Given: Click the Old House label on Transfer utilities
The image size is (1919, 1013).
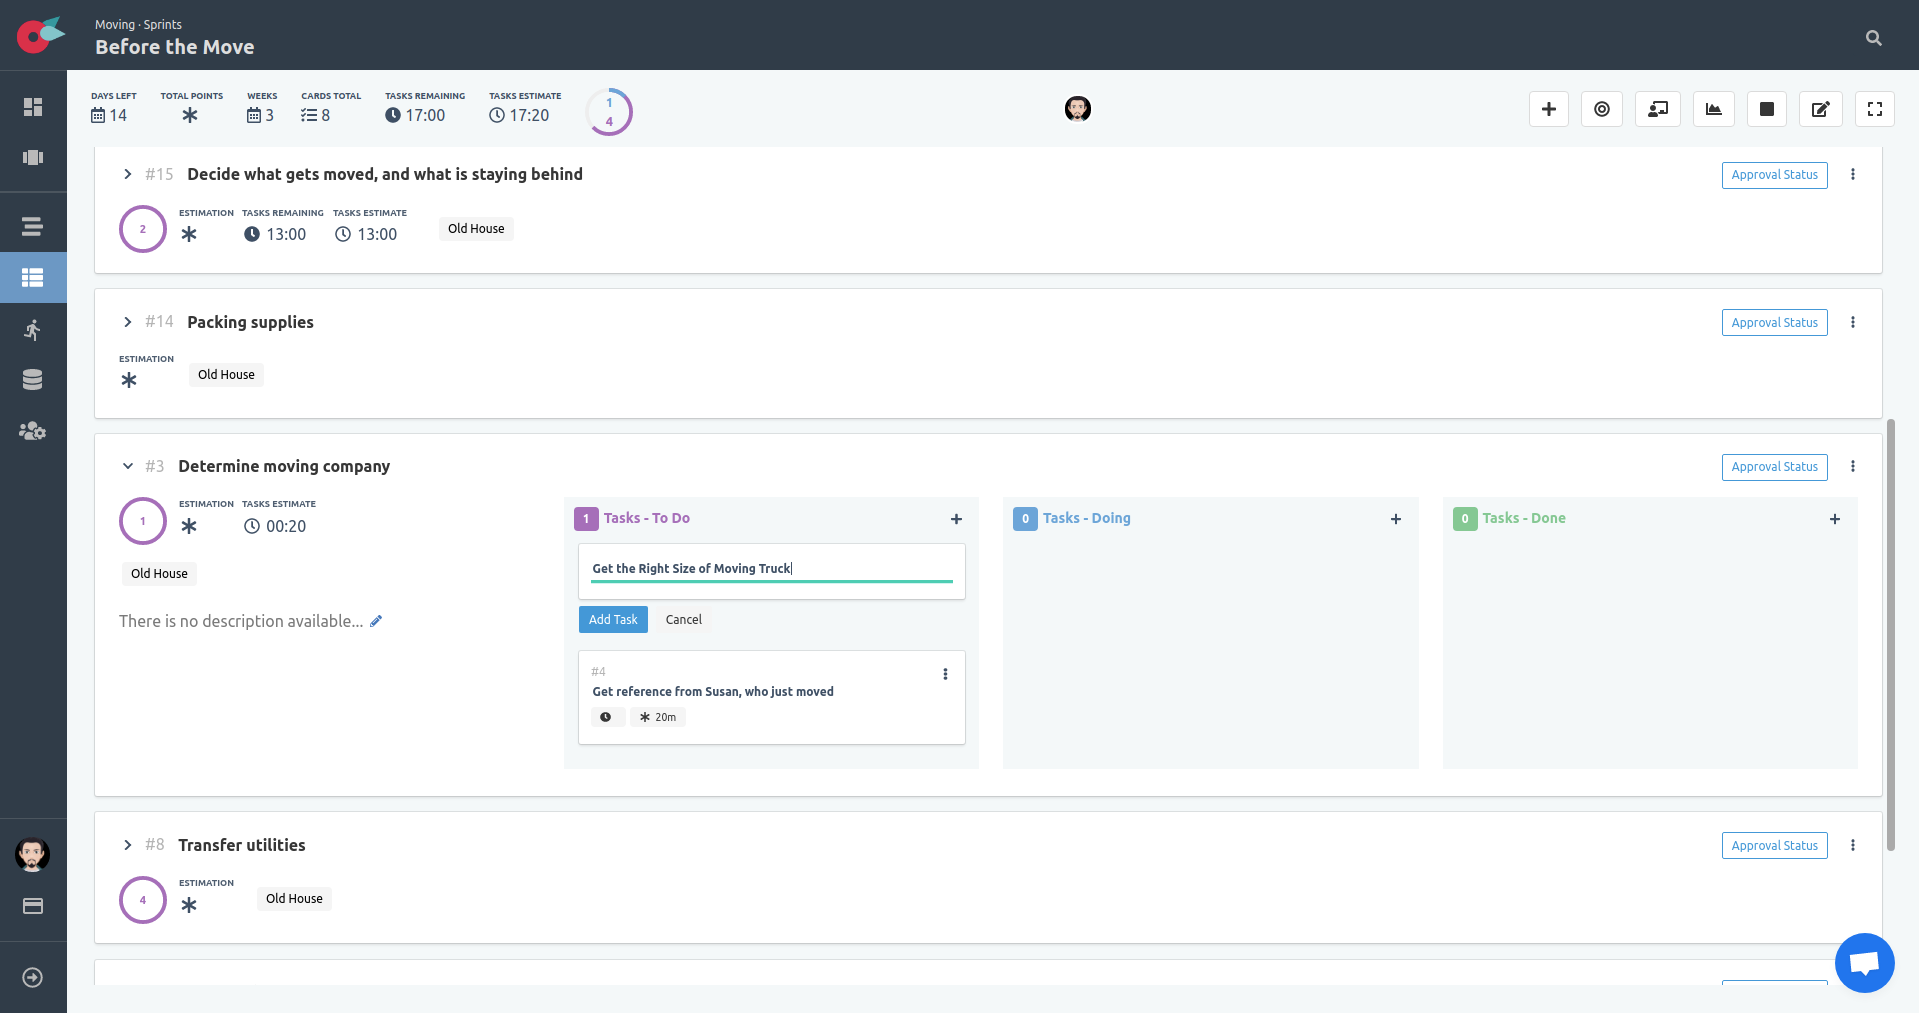Looking at the screenshot, I should pyautogui.click(x=294, y=899).
